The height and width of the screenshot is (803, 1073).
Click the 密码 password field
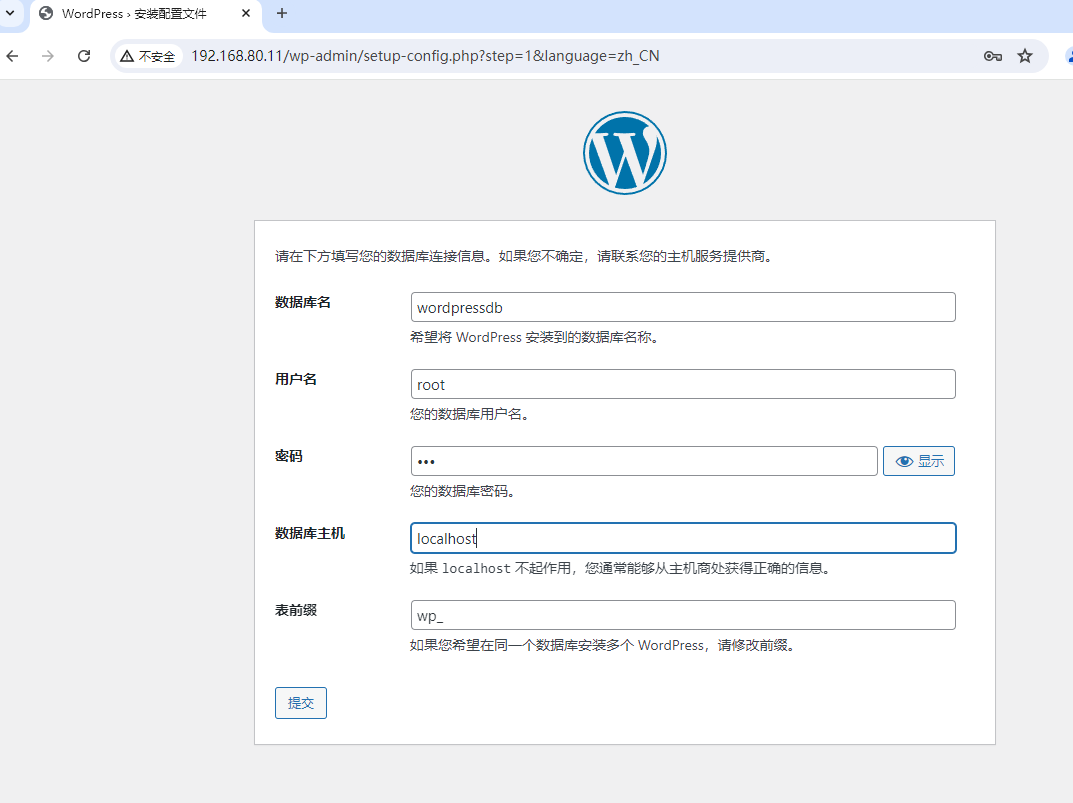point(644,461)
